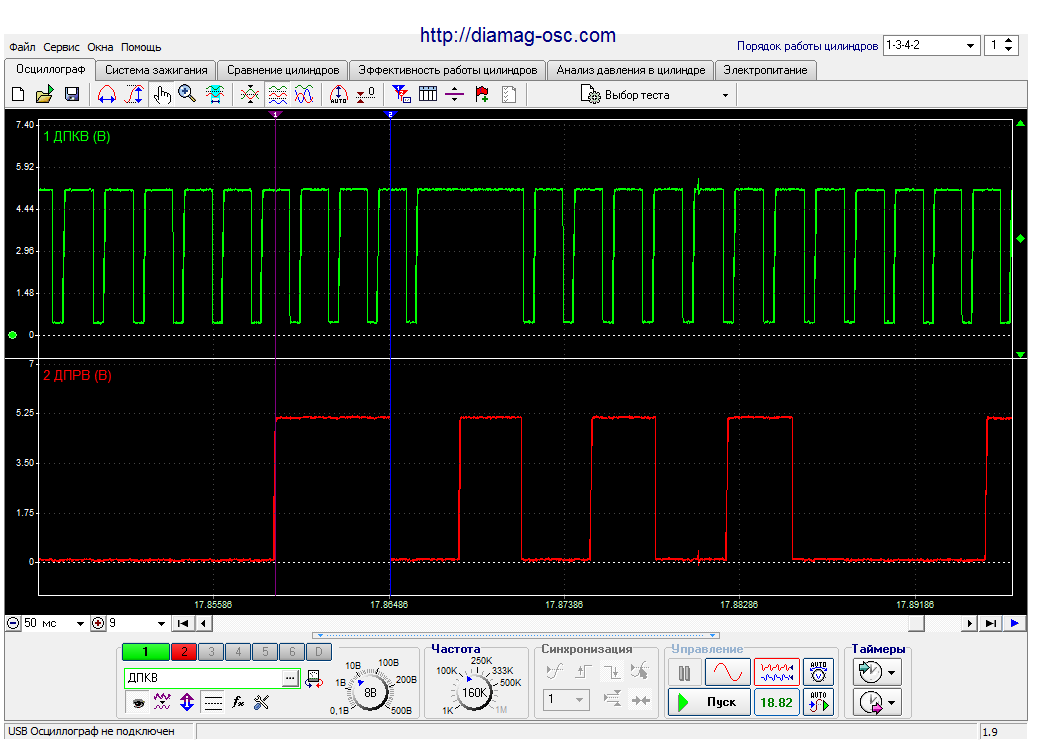Screen dimensions: 1040x744
Task: Click the zero level reset icon
Action: click(x=365, y=95)
